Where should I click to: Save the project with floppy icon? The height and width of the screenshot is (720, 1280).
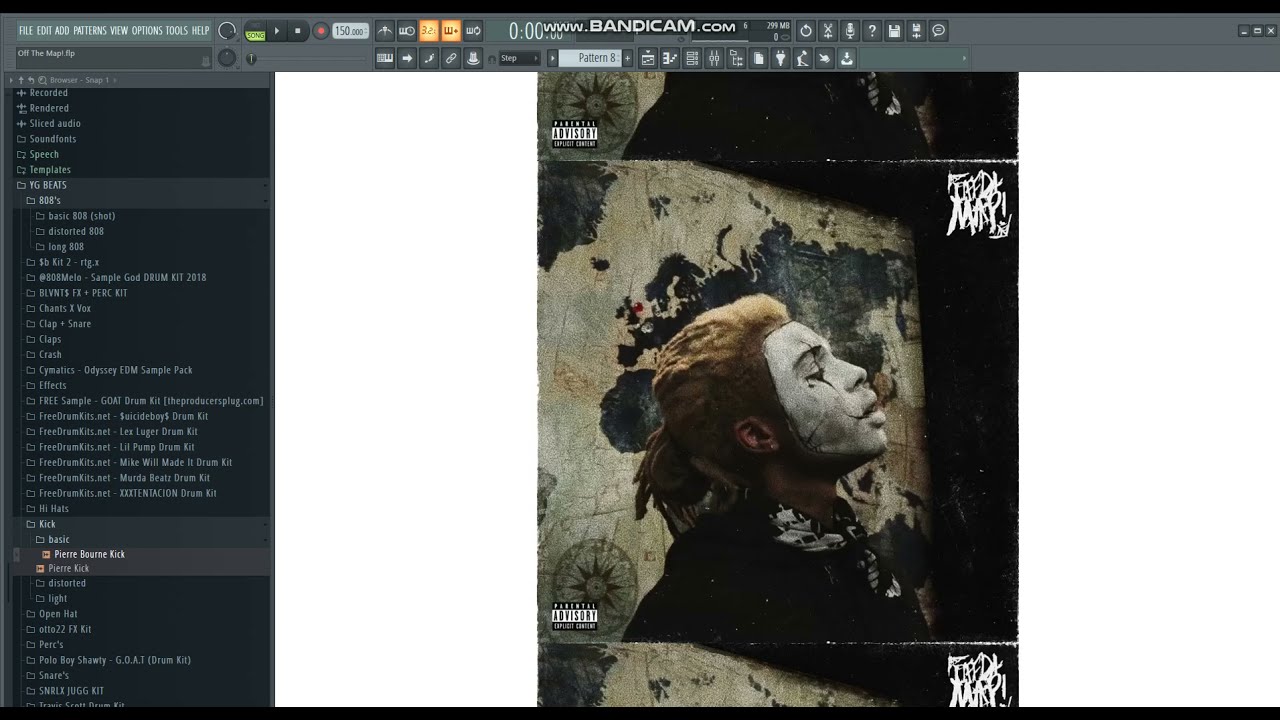[894, 31]
